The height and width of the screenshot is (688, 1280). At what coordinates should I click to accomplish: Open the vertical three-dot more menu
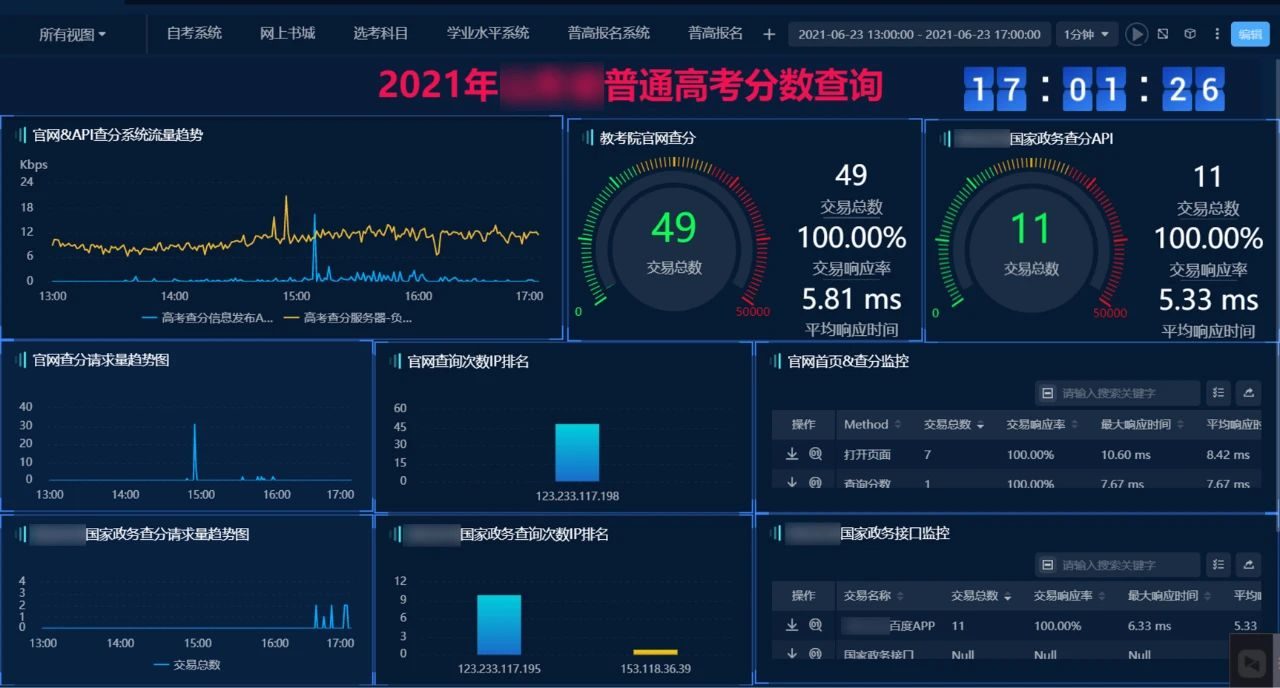point(1217,34)
